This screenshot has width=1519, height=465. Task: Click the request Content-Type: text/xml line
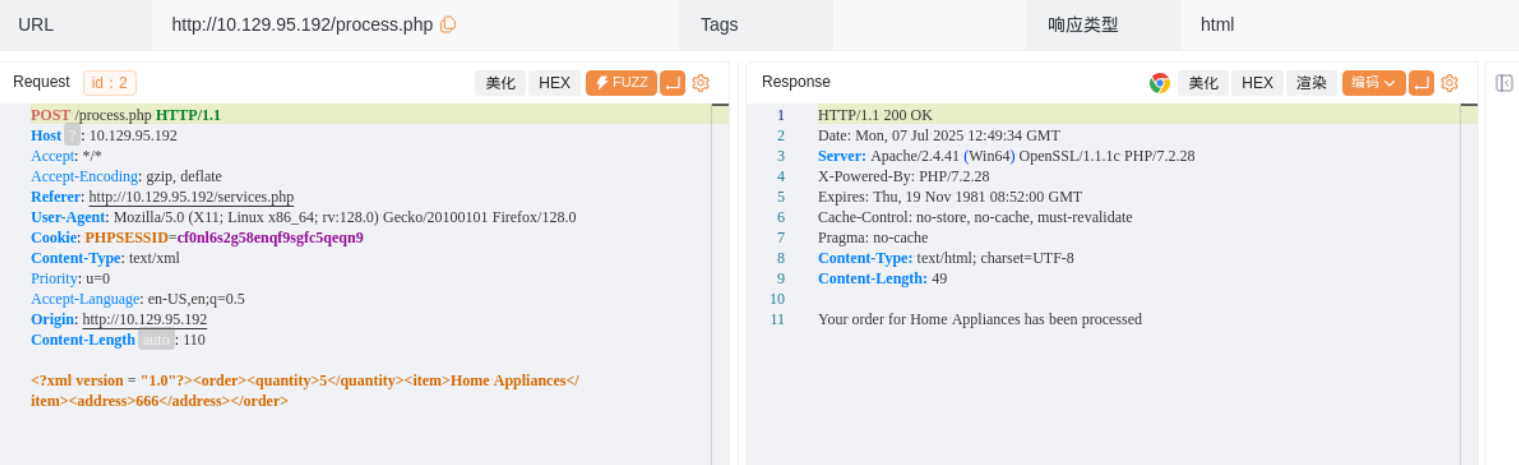[105, 258]
